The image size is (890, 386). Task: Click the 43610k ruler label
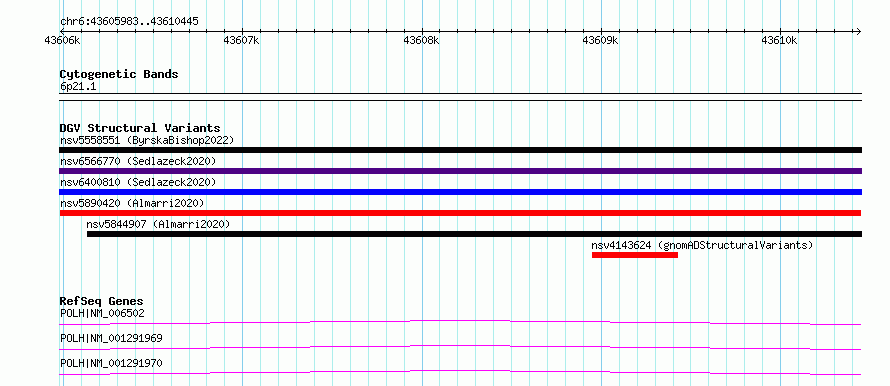(x=780, y=40)
